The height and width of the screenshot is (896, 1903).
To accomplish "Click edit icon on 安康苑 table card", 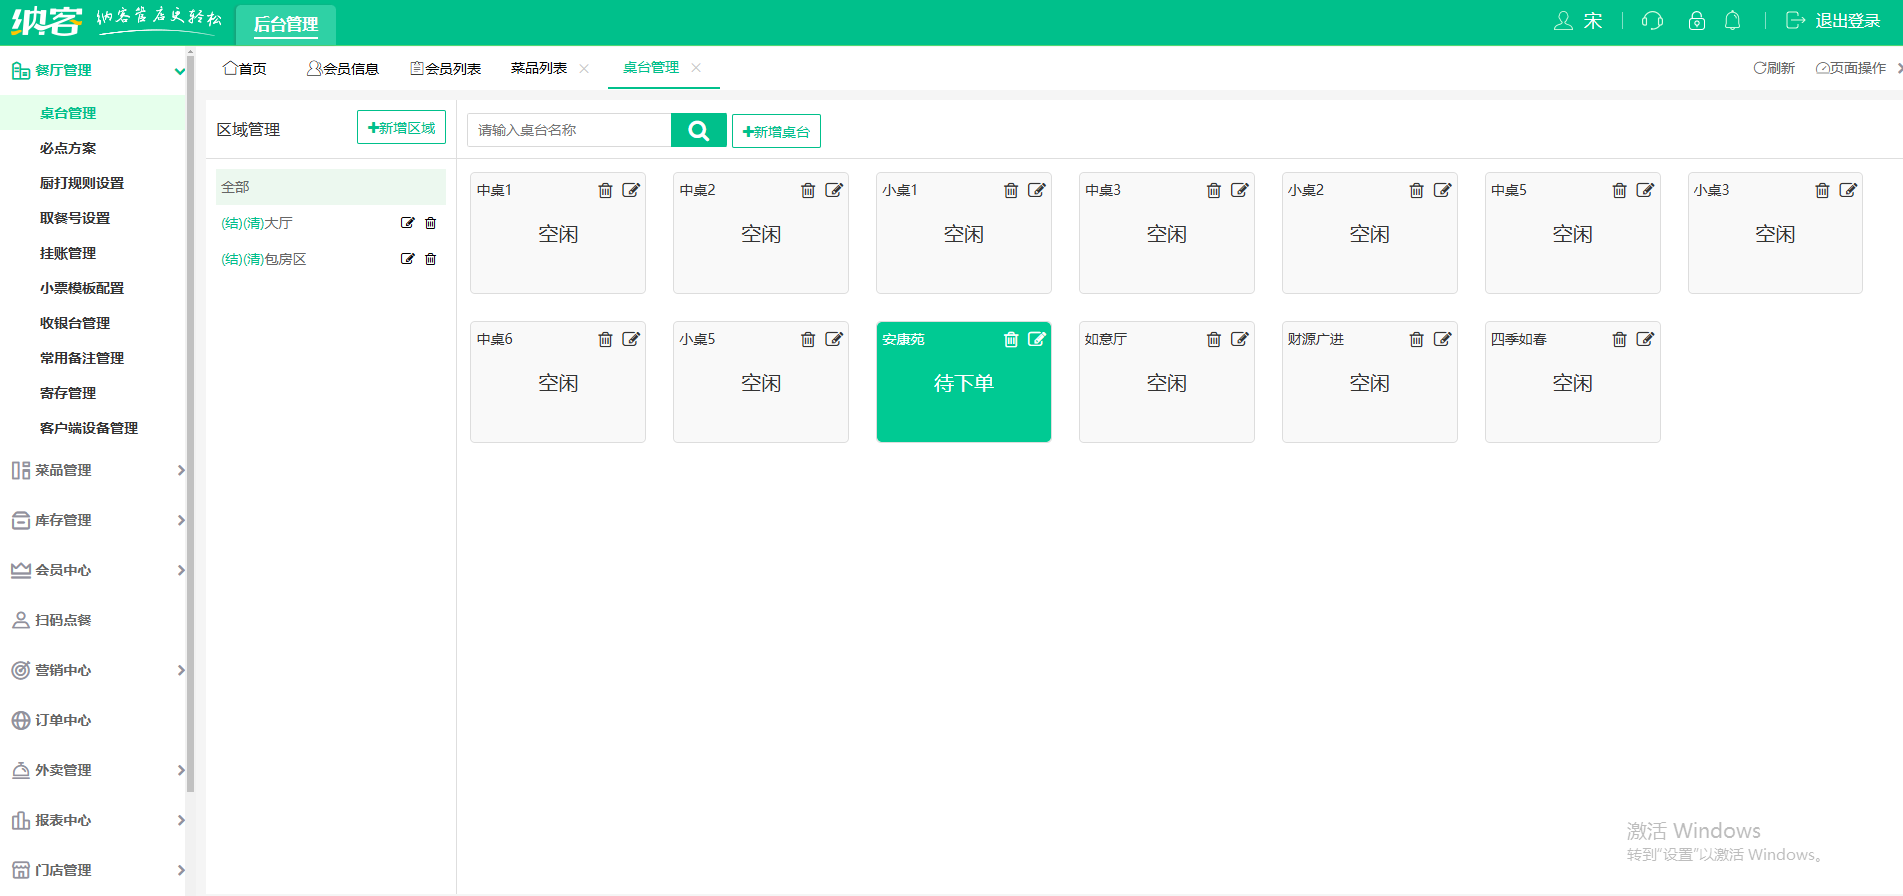I will click(1037, 339).
